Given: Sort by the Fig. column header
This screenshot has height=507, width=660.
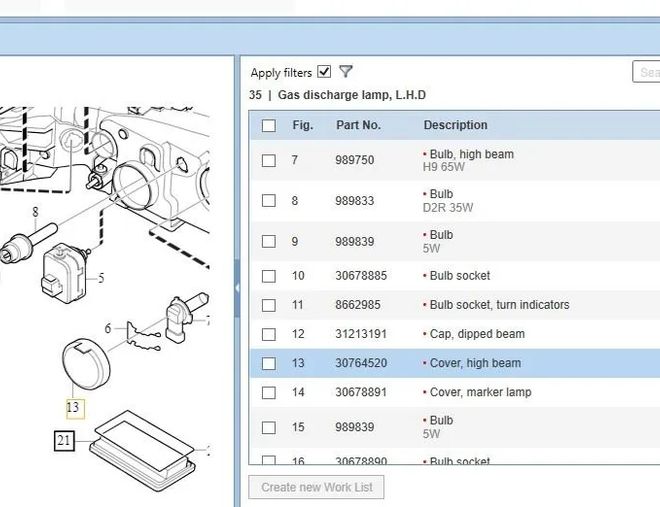Looking at the screenshot, I should point(302,126).
